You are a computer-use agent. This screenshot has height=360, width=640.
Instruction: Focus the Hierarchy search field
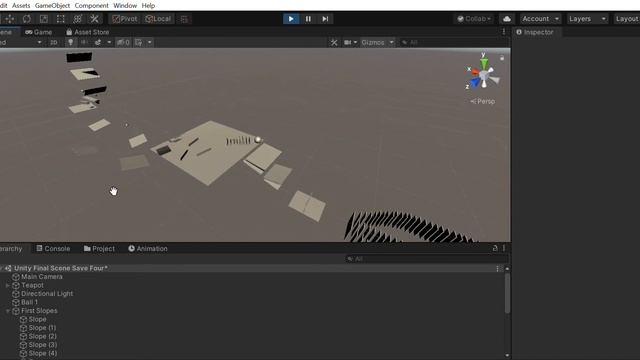[x=427, y=259]
